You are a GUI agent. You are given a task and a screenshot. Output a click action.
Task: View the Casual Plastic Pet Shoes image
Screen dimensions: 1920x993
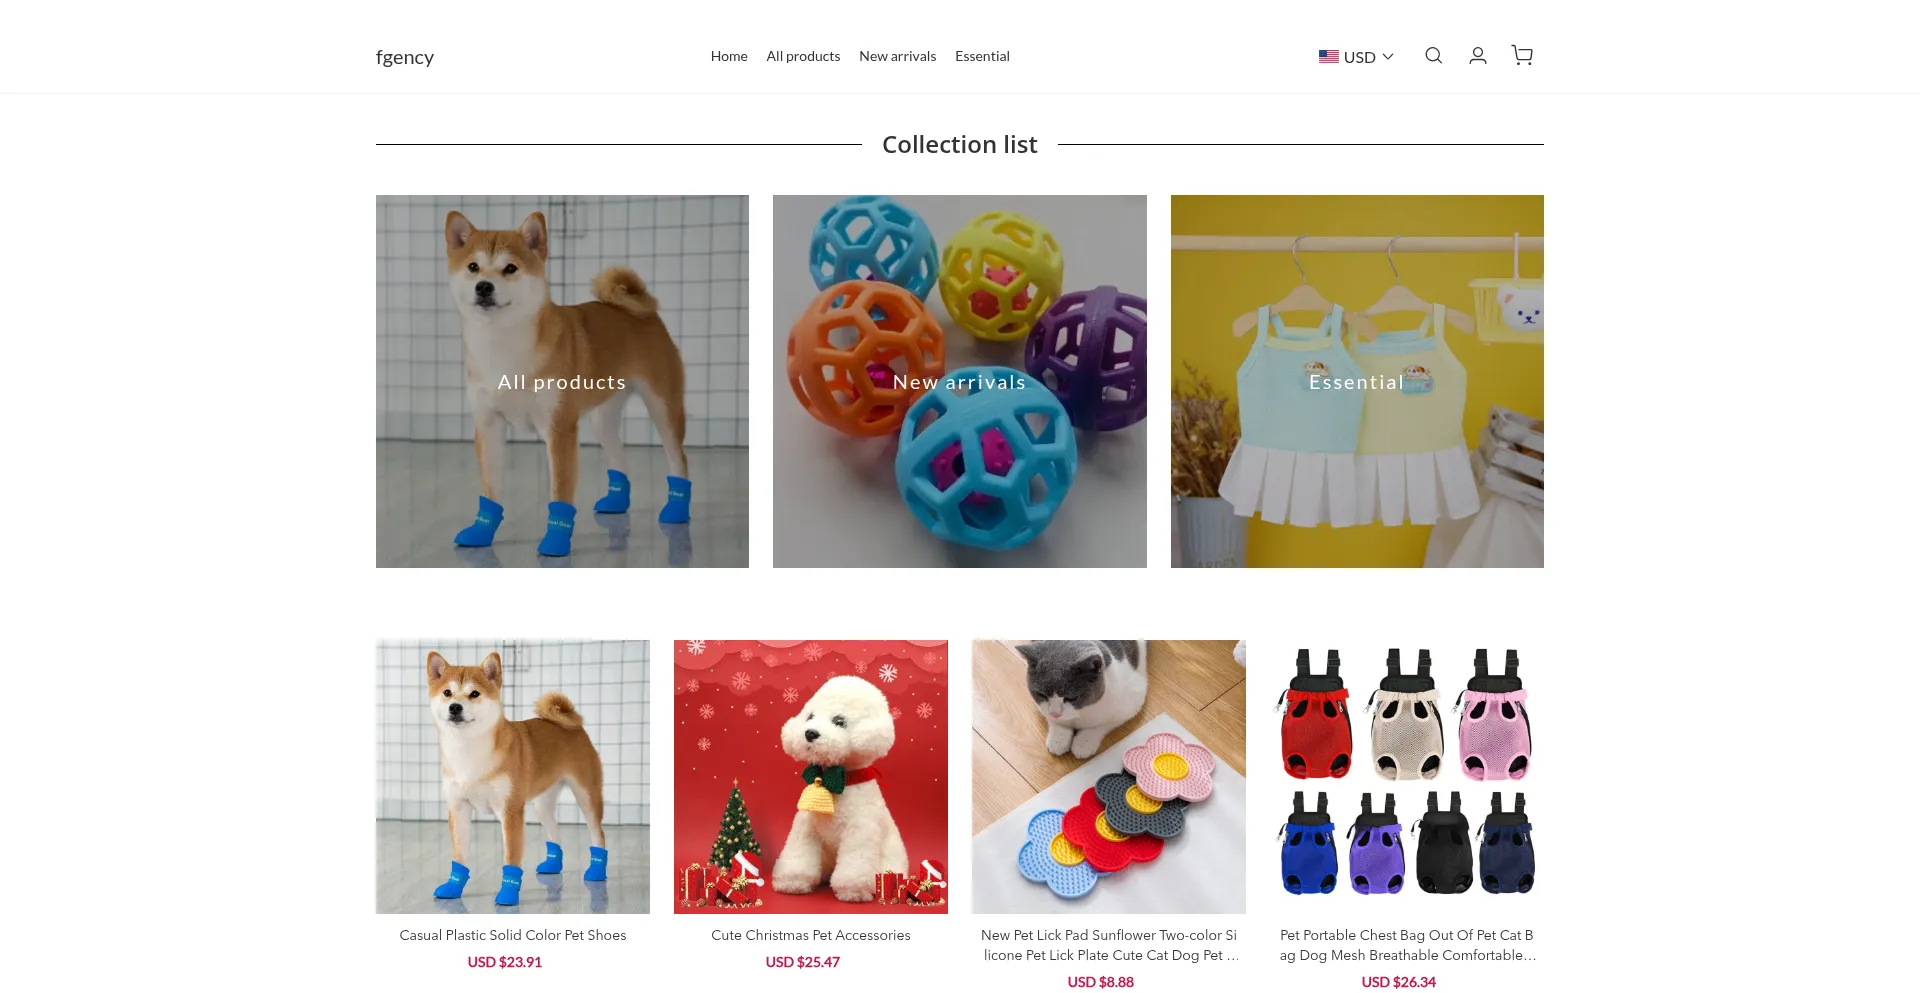coord(513,777)
